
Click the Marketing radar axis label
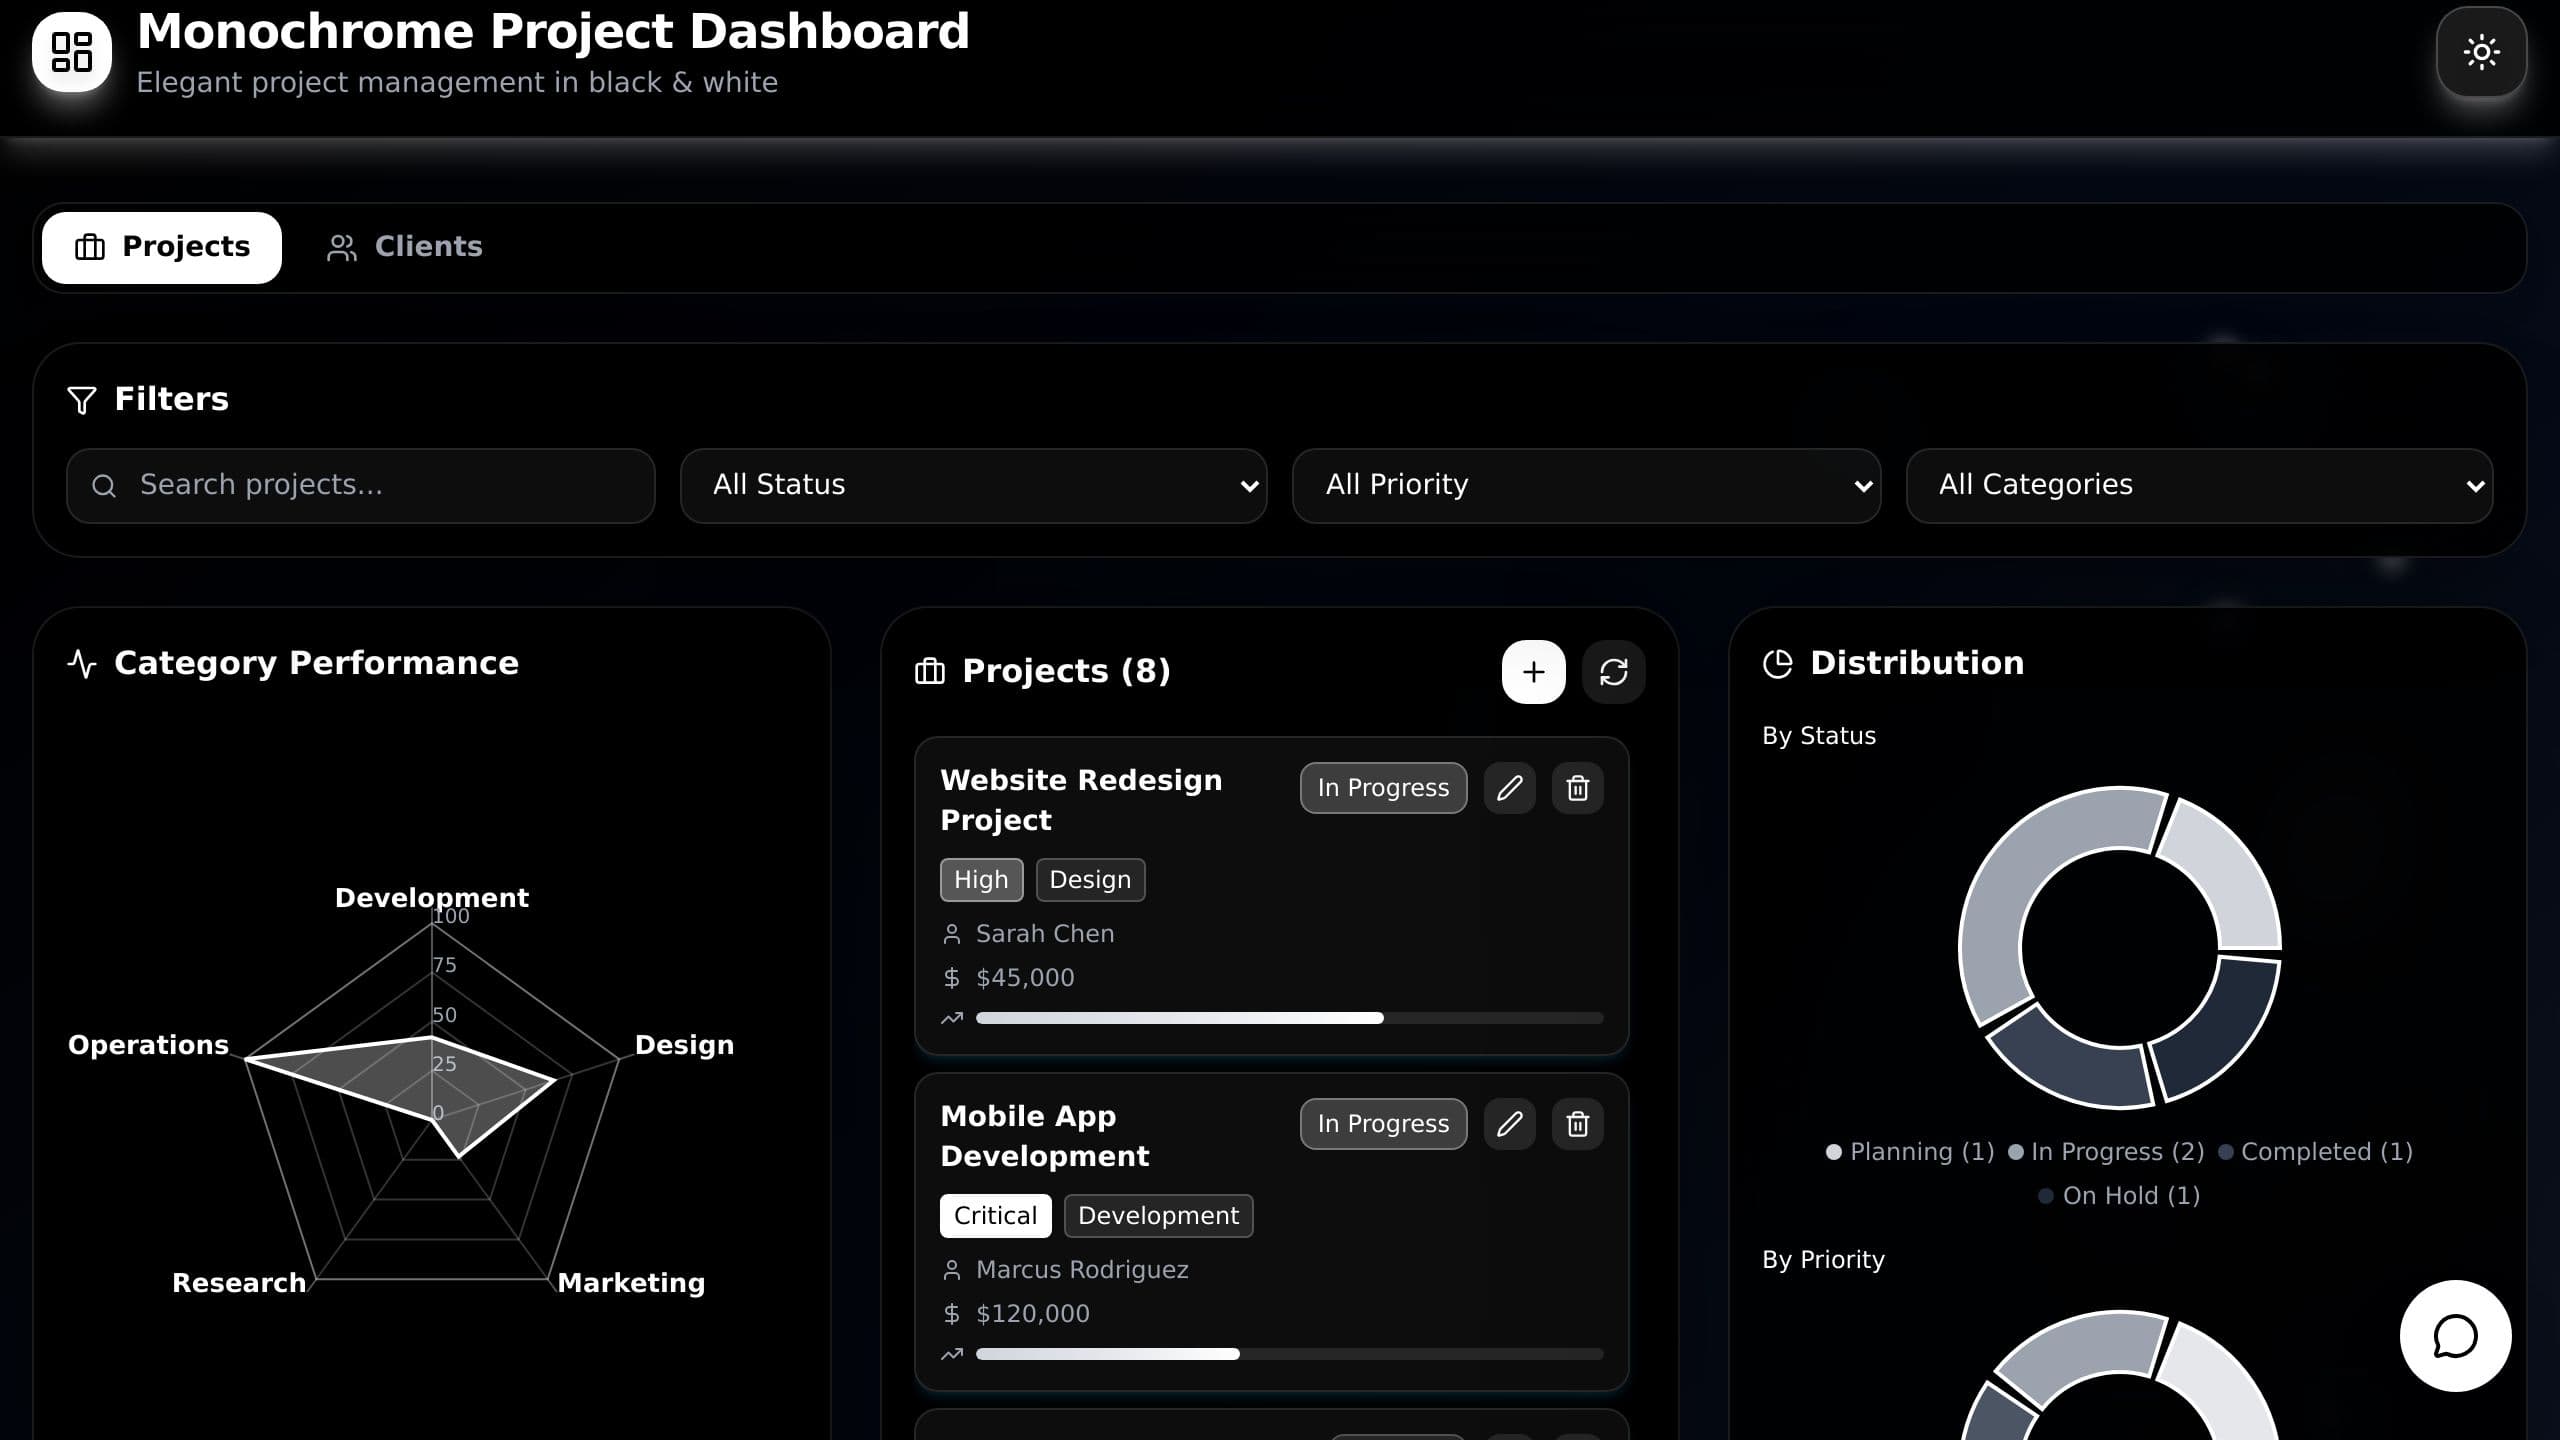click(x=631, y=1283)
